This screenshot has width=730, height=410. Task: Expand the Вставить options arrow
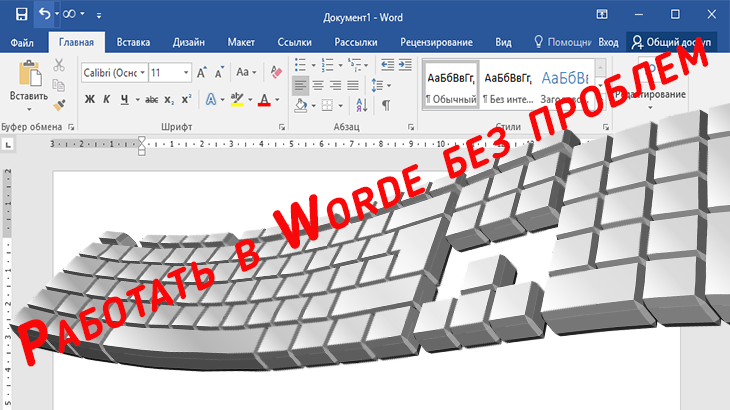point(29,109)
